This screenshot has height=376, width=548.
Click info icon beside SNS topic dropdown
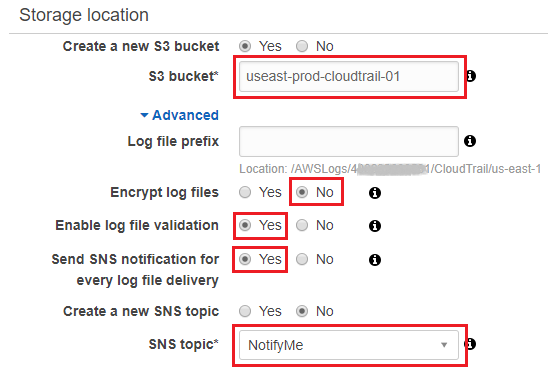471,344
